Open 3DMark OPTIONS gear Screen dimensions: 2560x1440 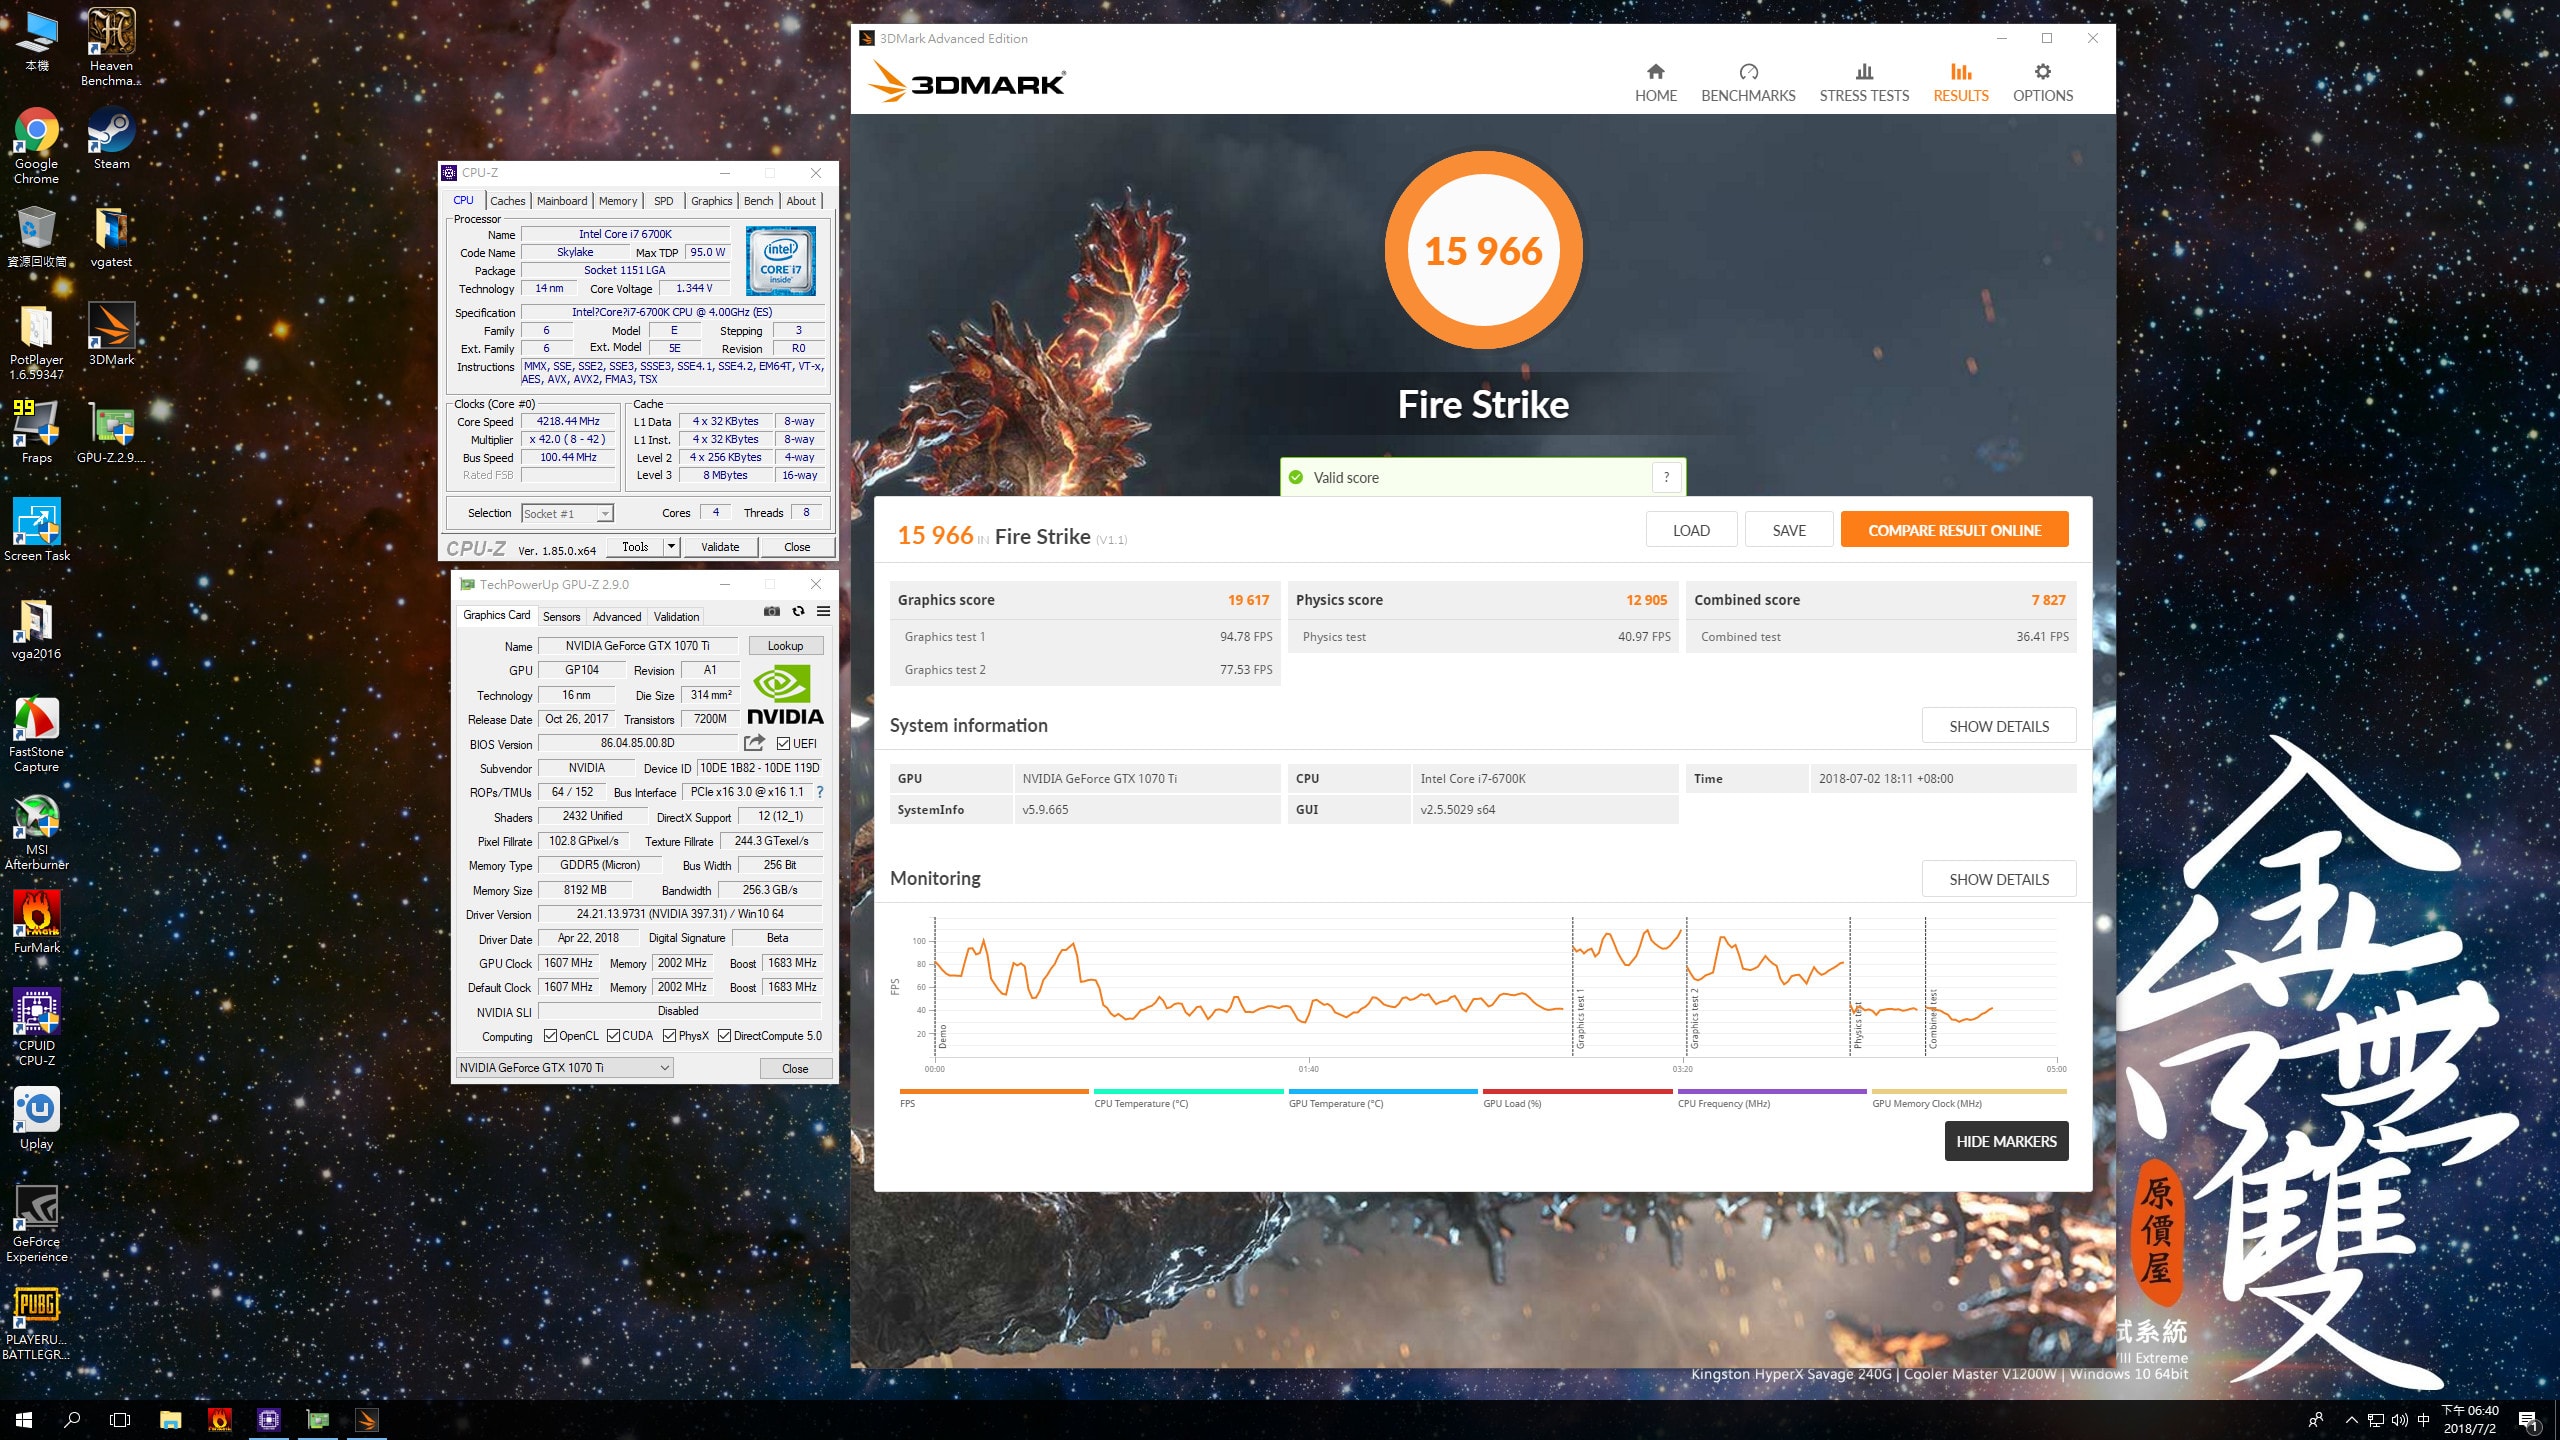(2042, 83)
